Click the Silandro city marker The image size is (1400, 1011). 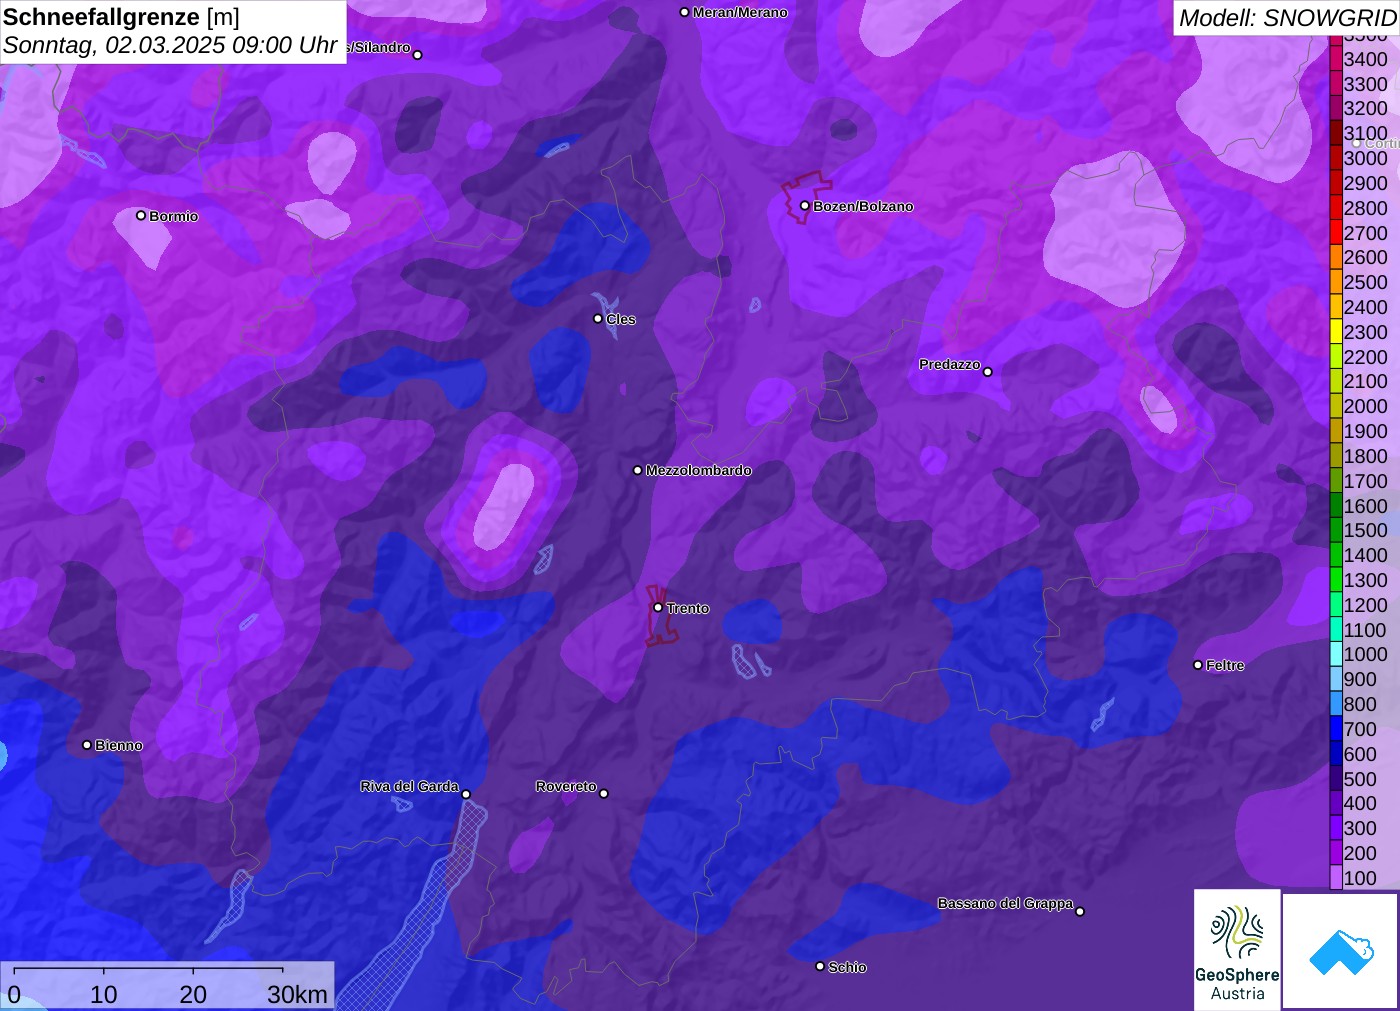pos(418,55)
